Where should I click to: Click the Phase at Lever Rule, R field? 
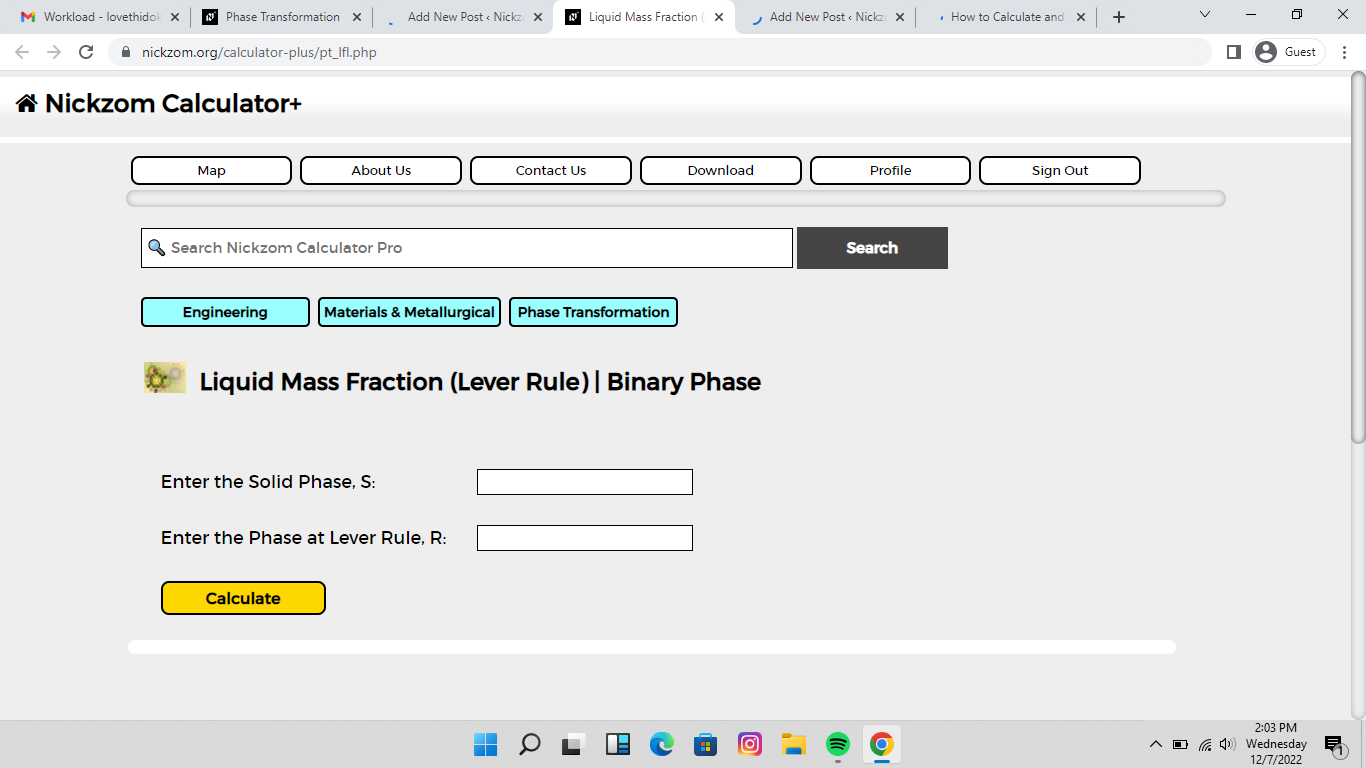pos(585,538)
